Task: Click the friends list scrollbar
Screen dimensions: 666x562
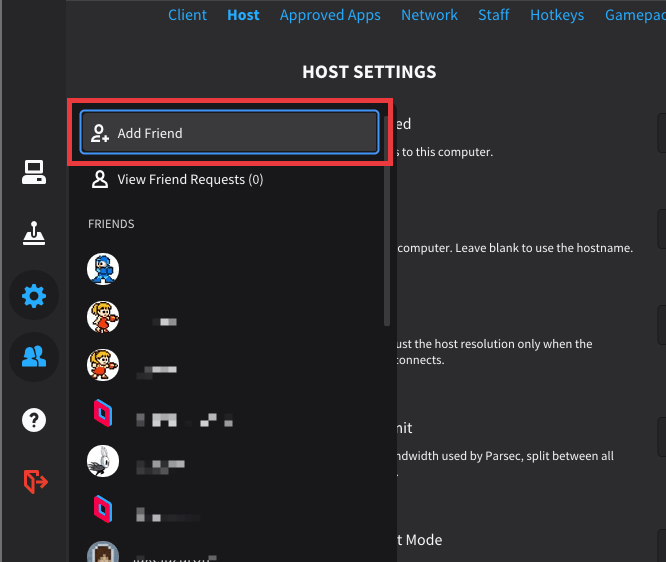Action: [x=387, y=220]
